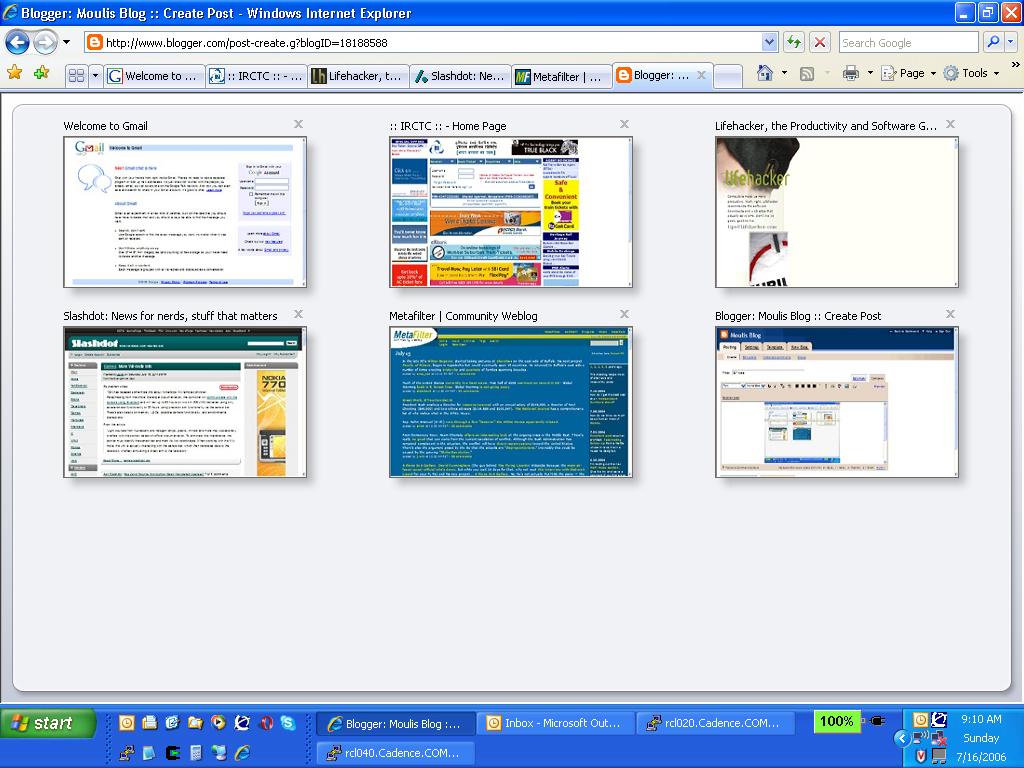Image resolution: width=1024 pixels, height=768 pixels.
Task: Close the Blogger tab in tab bar
Action: coord(701,75)
